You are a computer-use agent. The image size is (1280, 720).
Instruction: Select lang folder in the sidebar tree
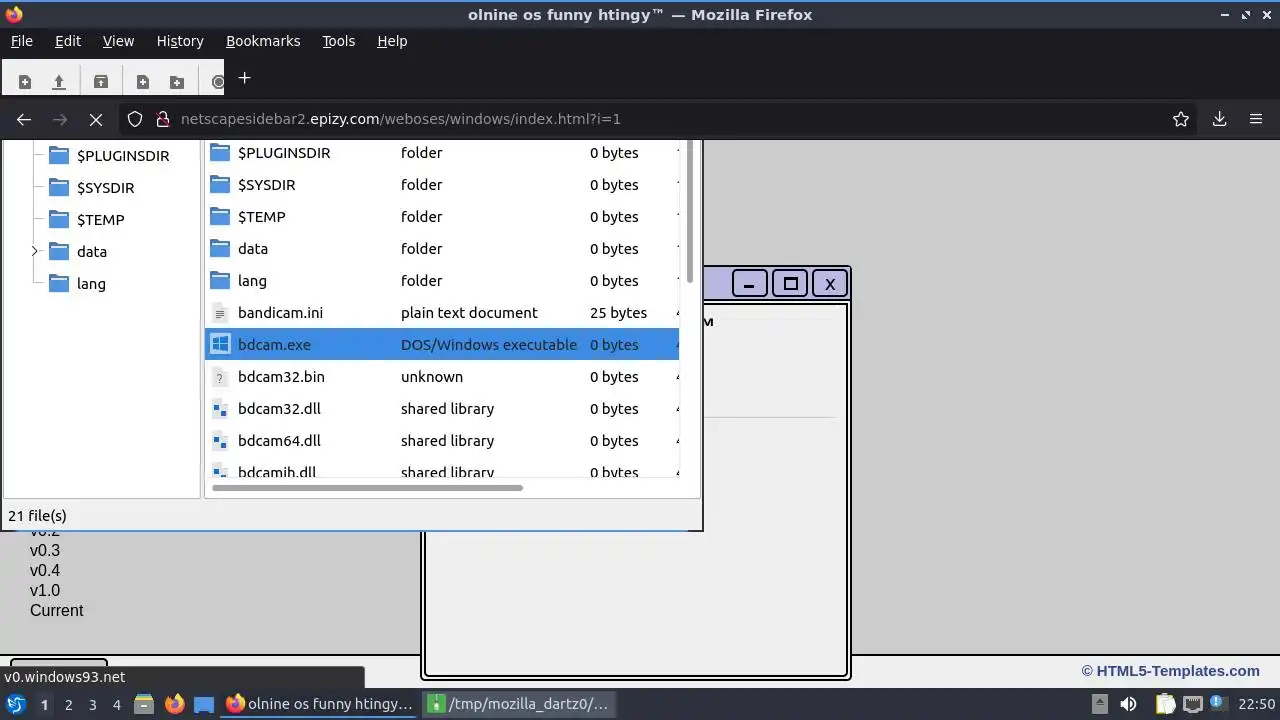pos(91,284)
